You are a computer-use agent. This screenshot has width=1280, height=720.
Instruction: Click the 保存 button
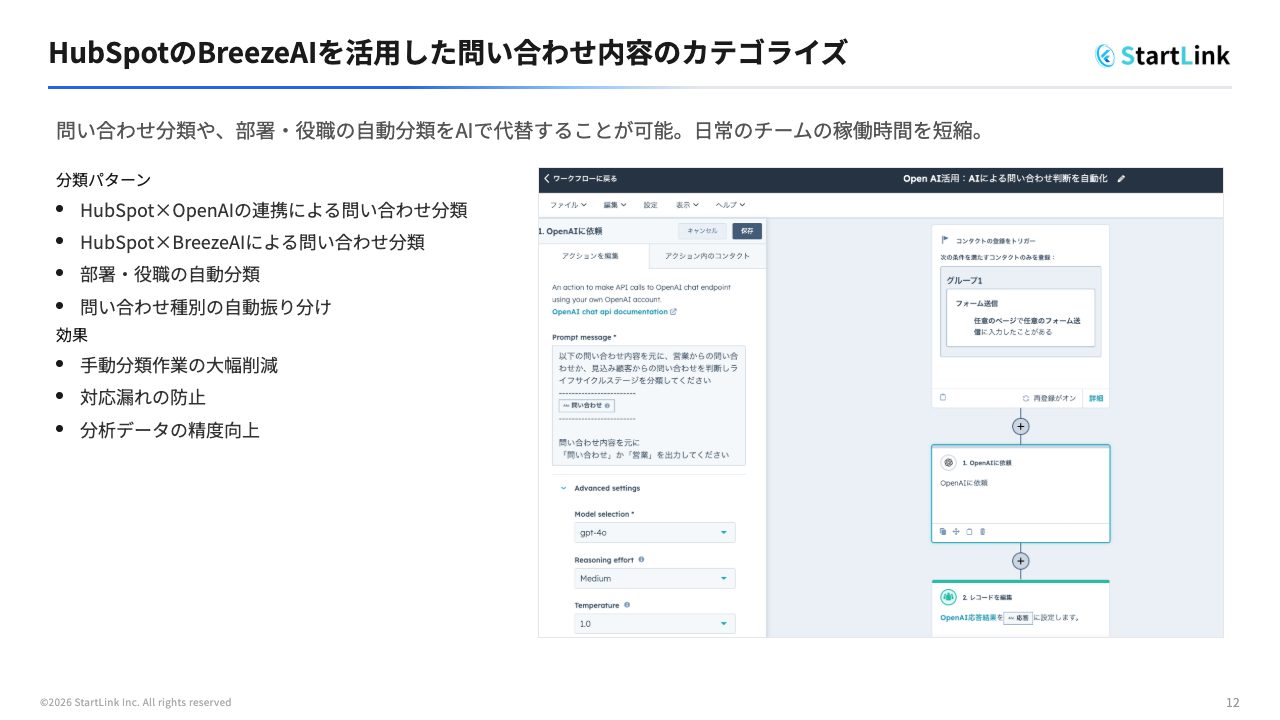[747, 231]
